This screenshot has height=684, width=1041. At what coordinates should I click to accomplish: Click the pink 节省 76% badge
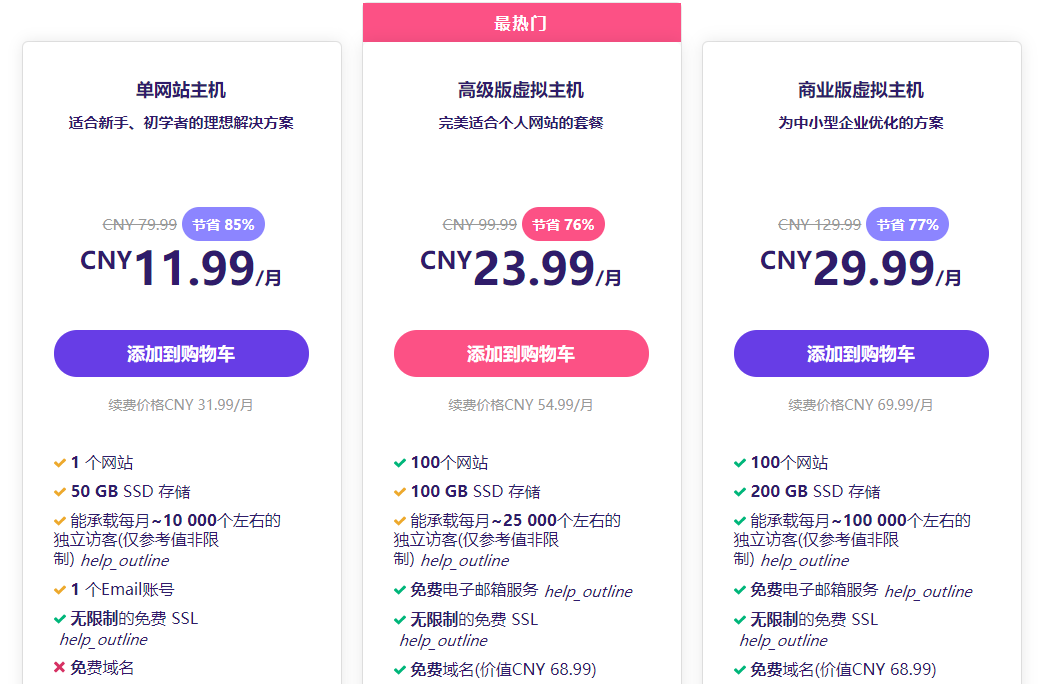tap(563, 225)
